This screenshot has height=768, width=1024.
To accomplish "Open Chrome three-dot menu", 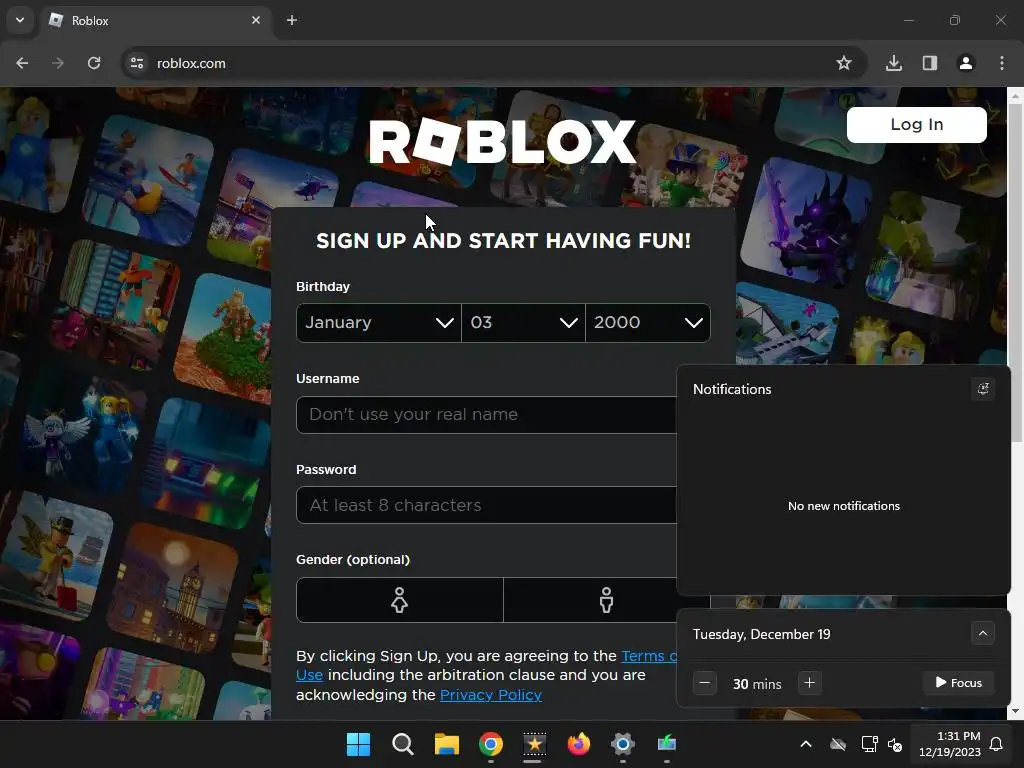I will coord(1002,63).
